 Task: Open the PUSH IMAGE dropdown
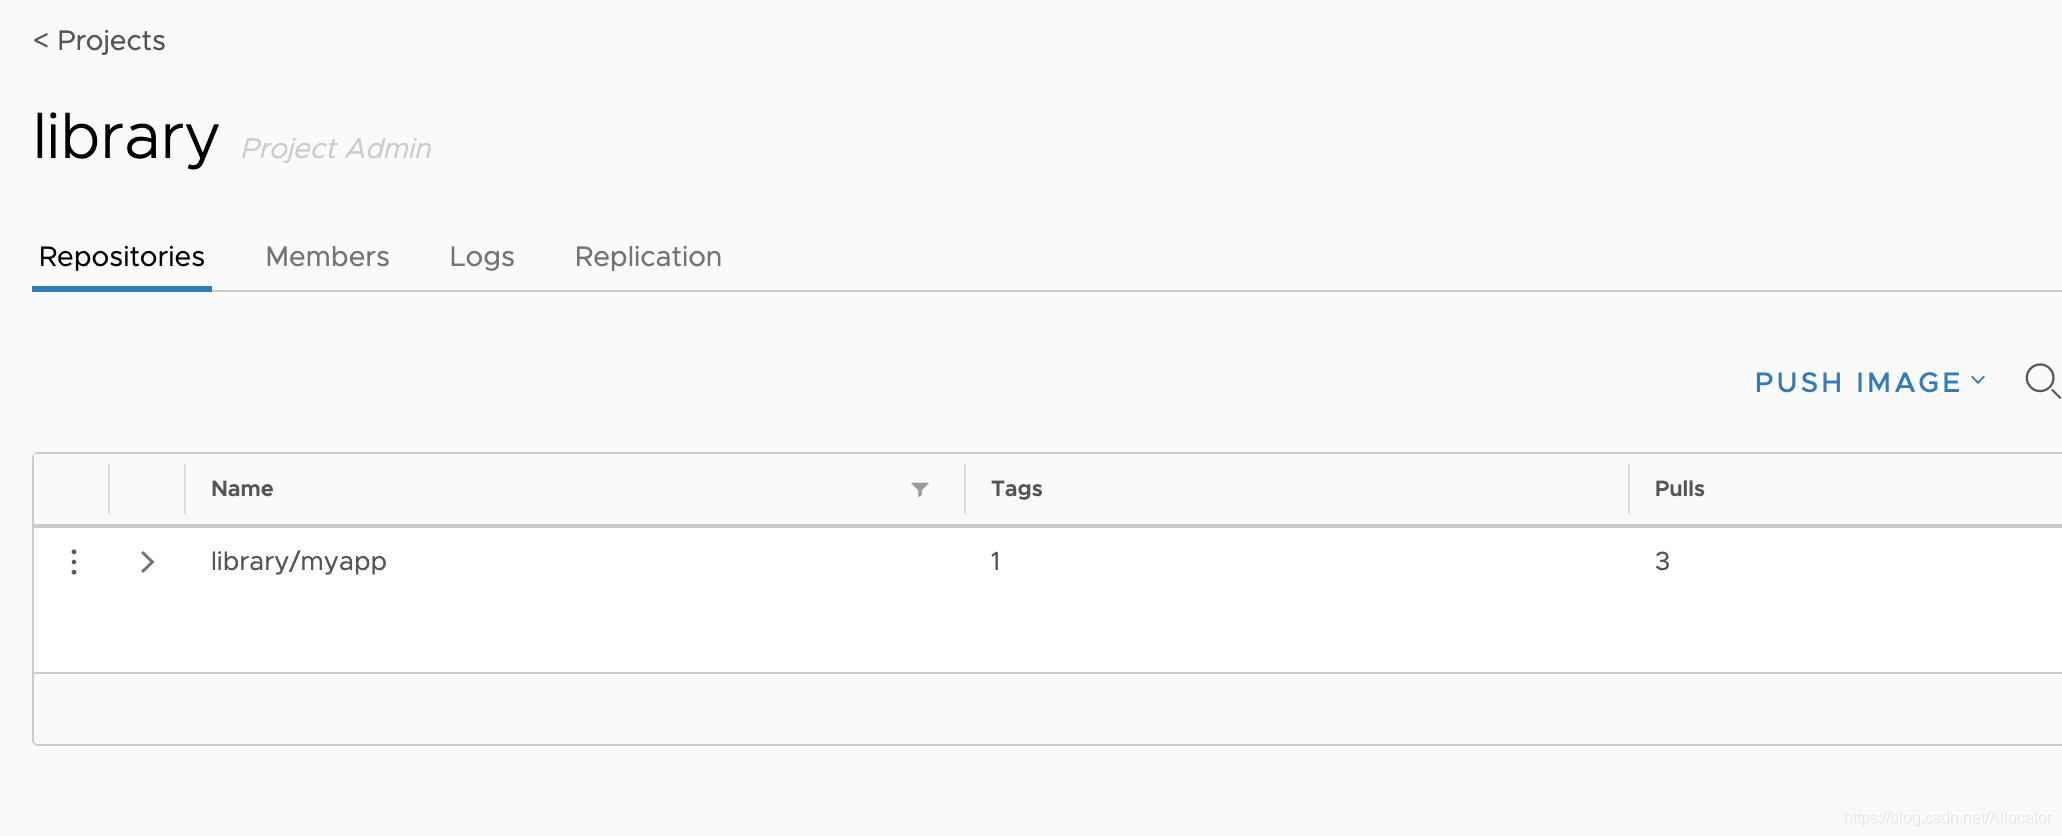[1869, 382]
